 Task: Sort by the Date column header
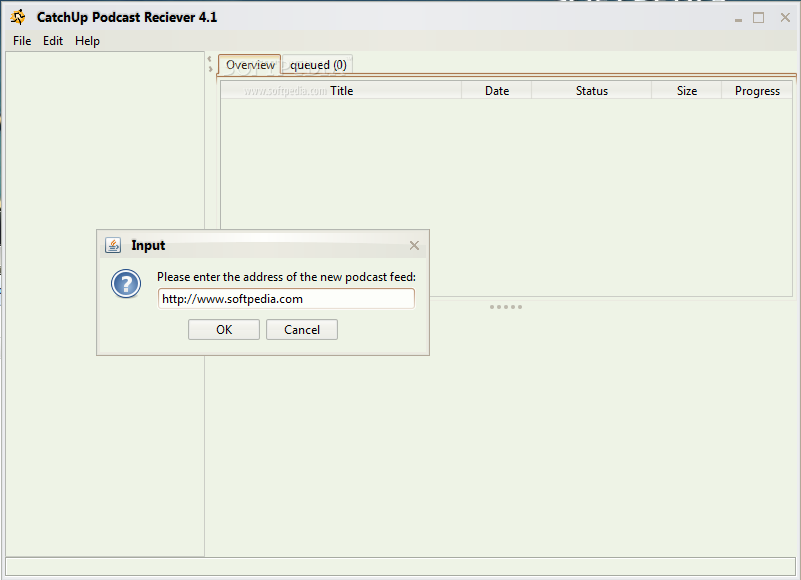(x=497, y=91)
